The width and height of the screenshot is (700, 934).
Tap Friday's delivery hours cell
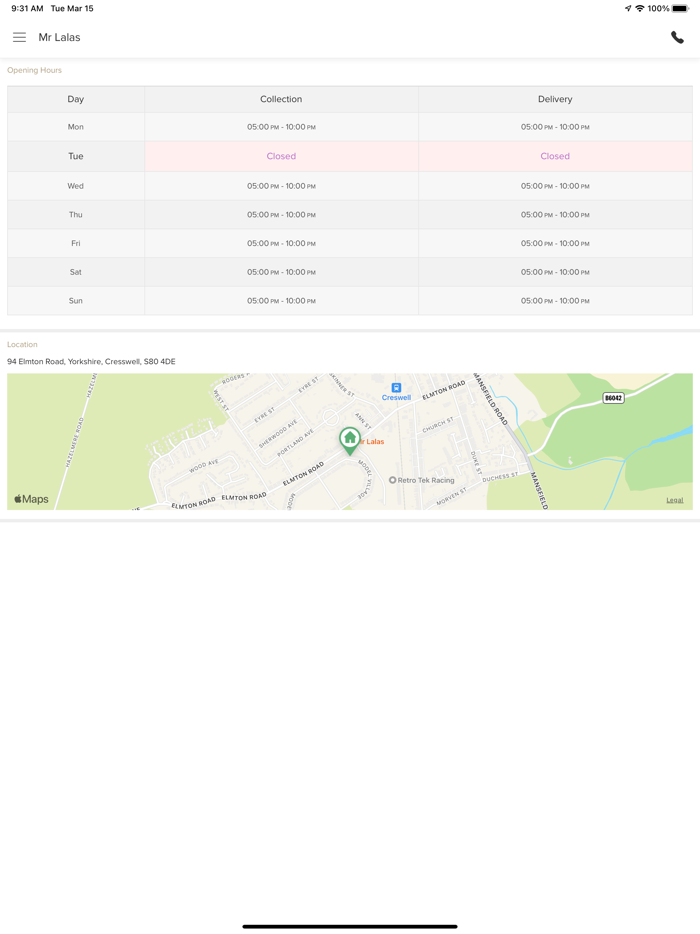point(555,243)
